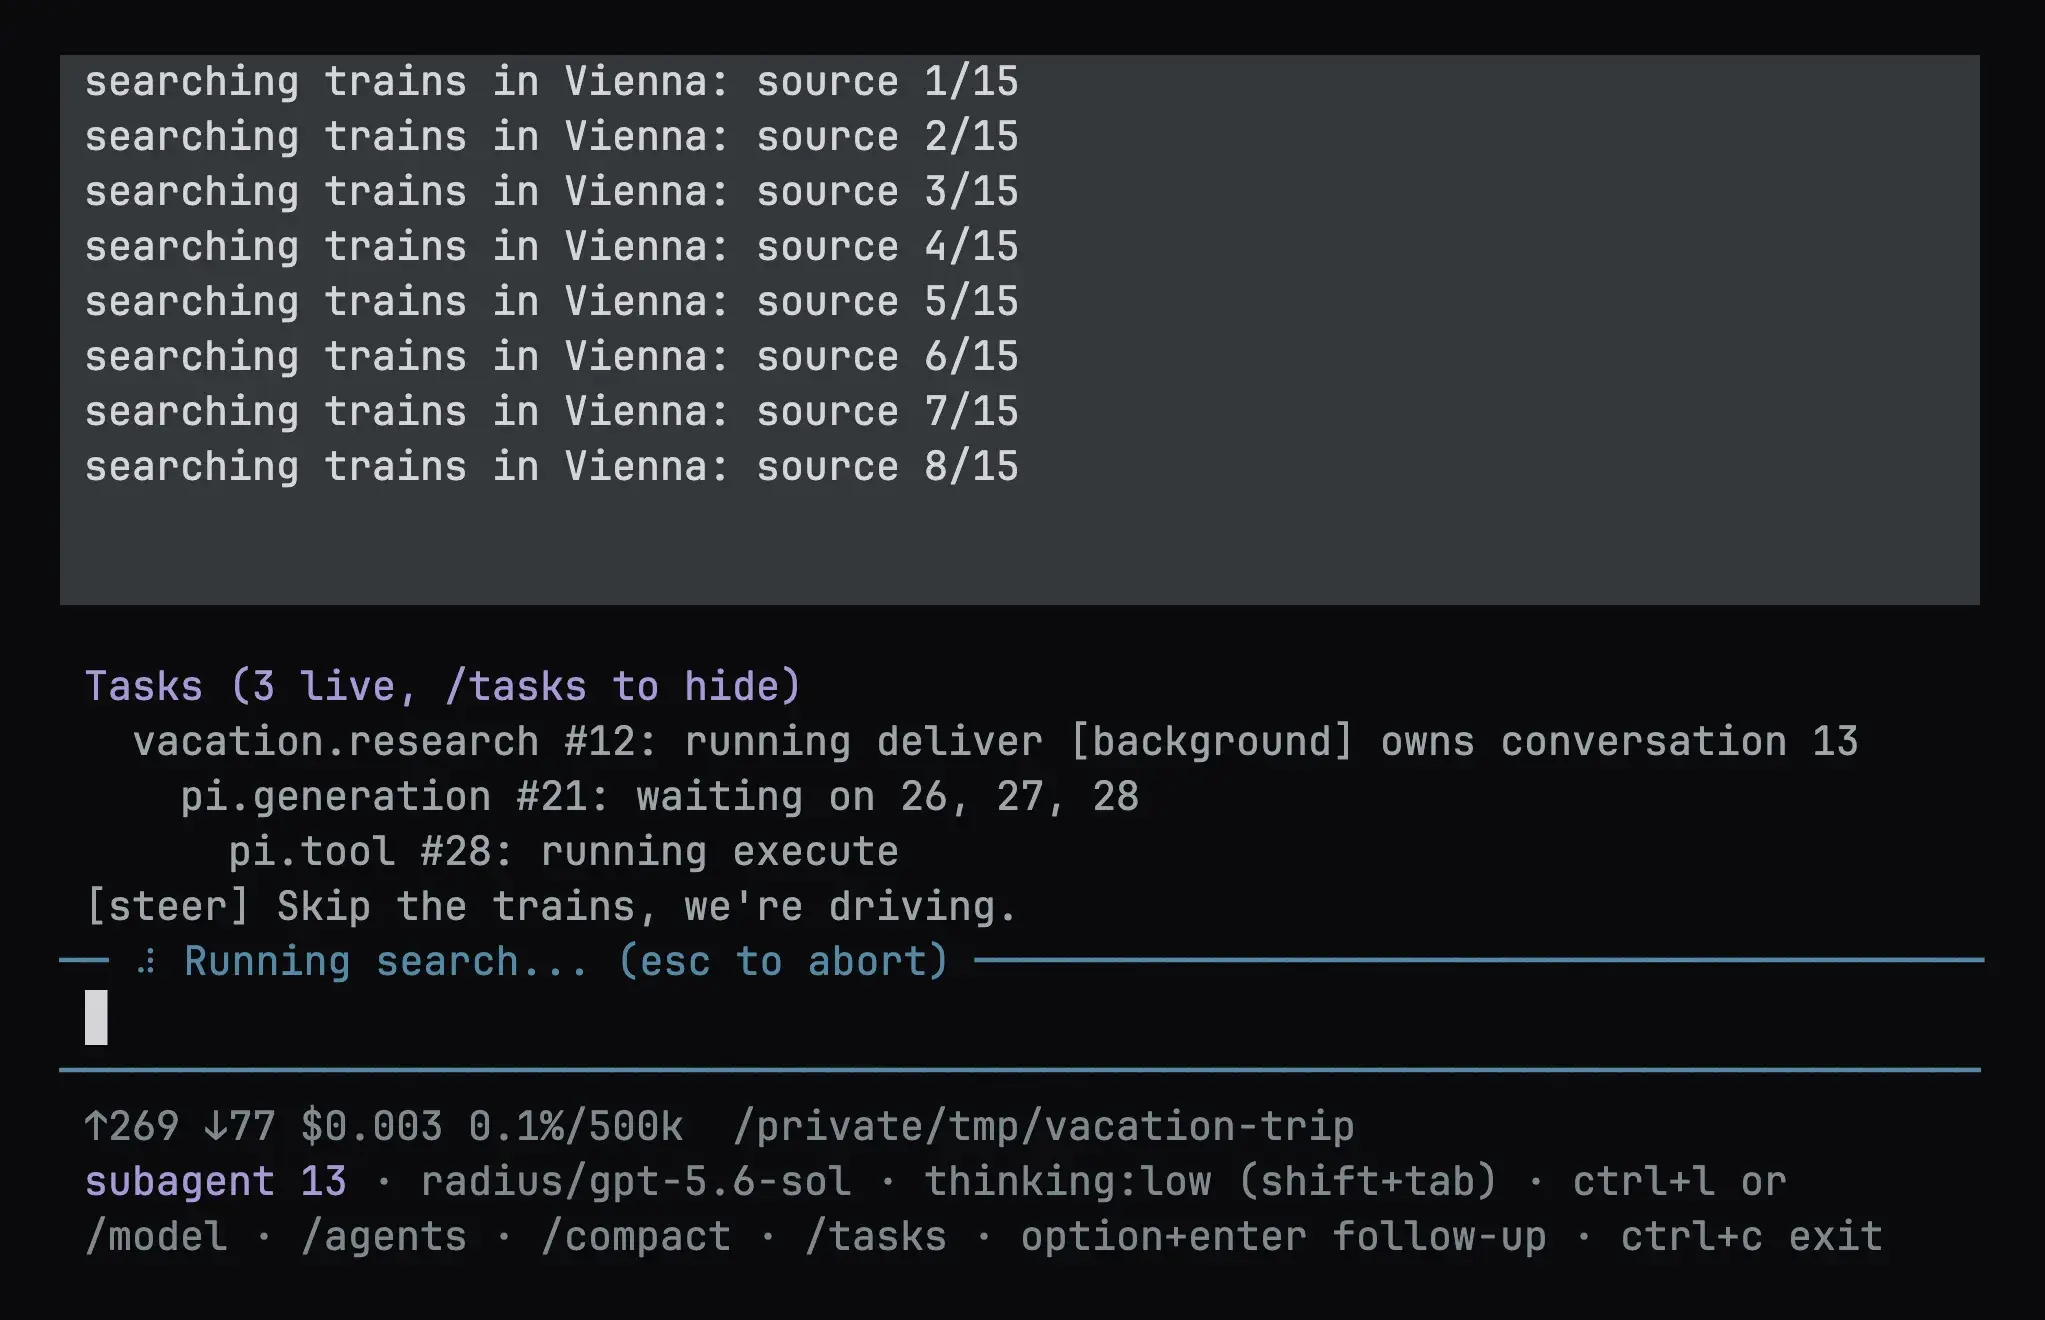Screen dimensions: 2045x1320
Task: Click the 'Running search... (esc to abort)' status
Action: [566, 962]
